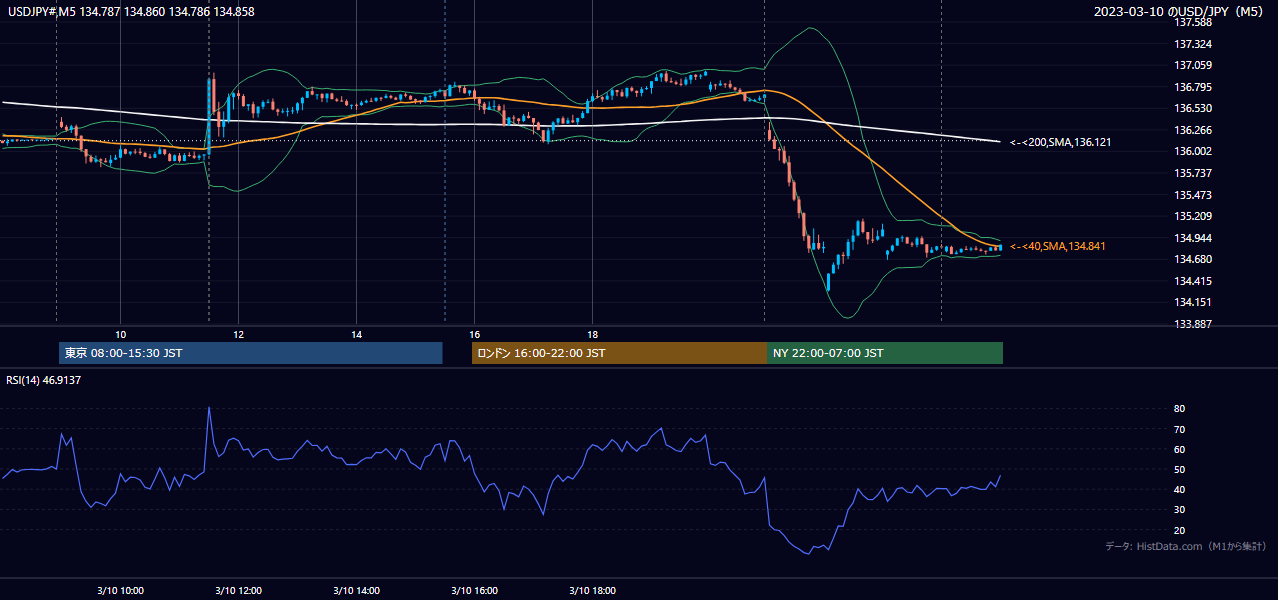The width and height of the screenshot is (1278, 600).
Task: Click the RSI(14) 46.9137 indicator label
Action: coord(45,380)
